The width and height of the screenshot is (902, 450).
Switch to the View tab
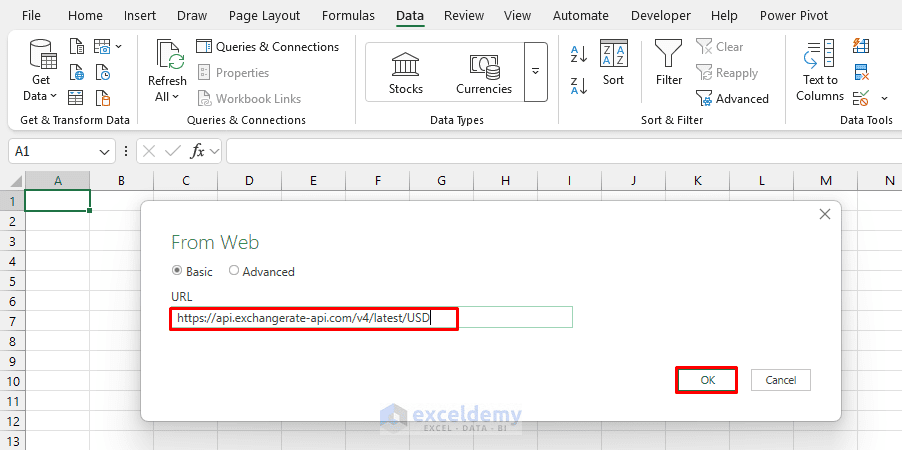point(517,16)
